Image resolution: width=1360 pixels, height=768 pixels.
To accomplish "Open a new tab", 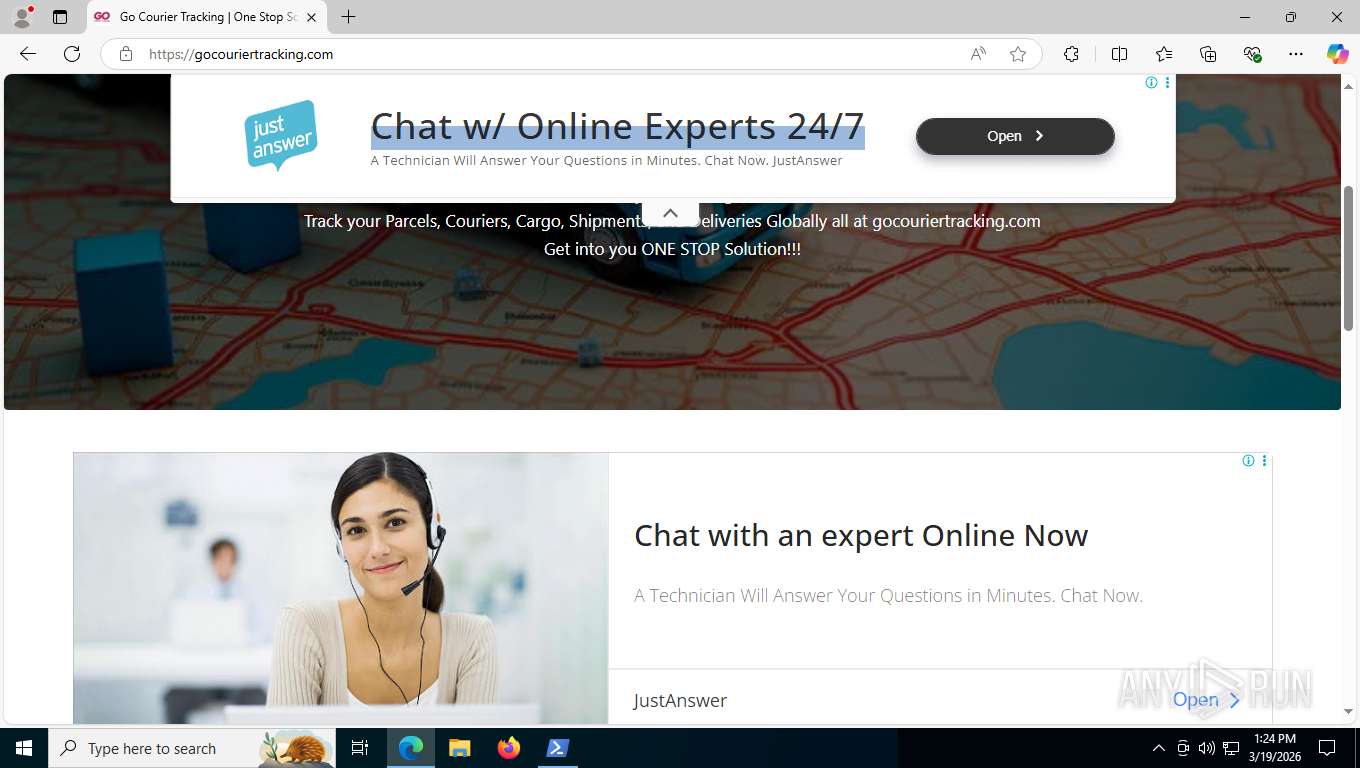I will 348,17.
